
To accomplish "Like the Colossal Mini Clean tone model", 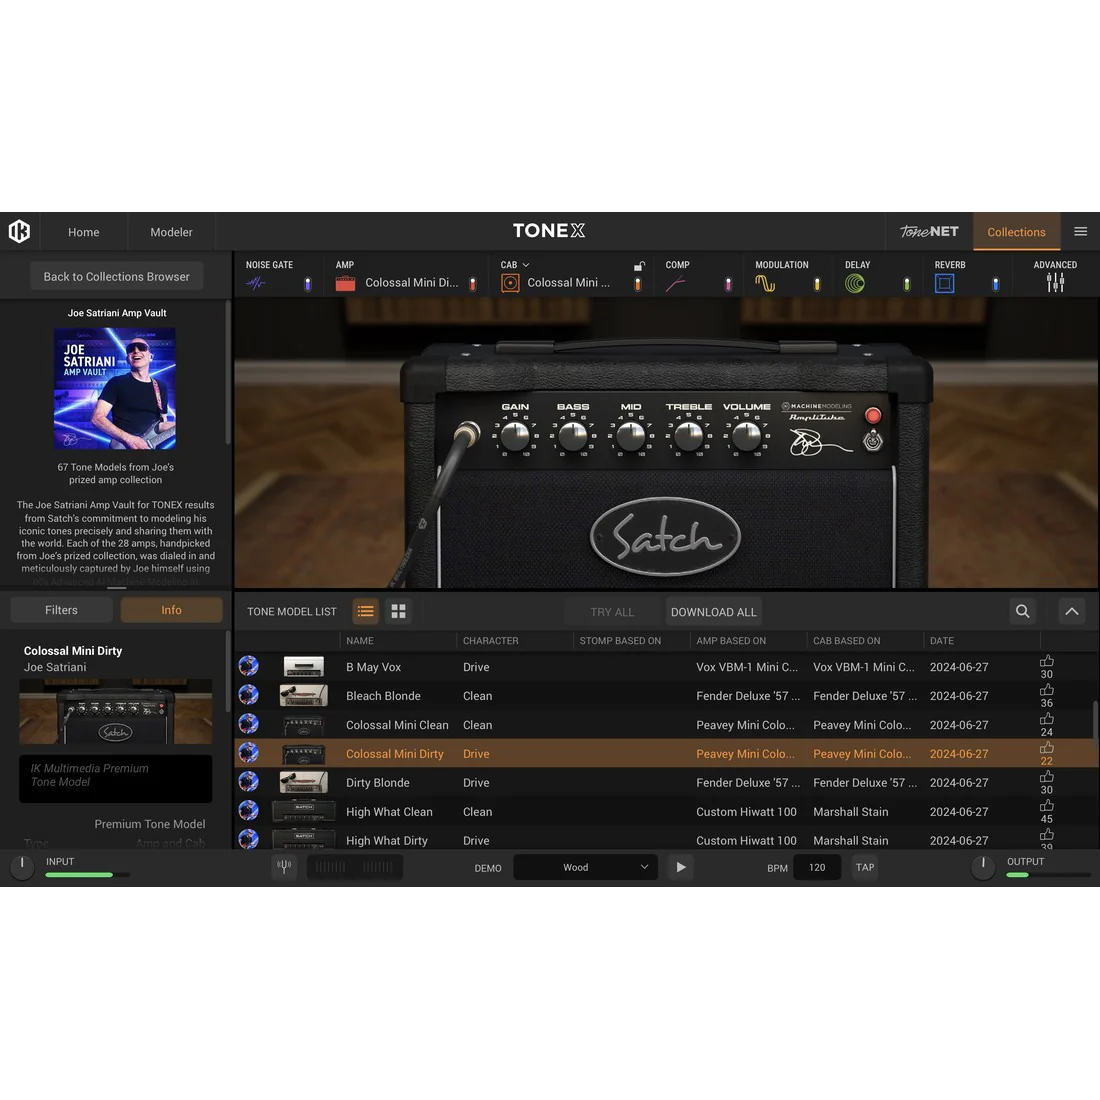I will 1047,719.
